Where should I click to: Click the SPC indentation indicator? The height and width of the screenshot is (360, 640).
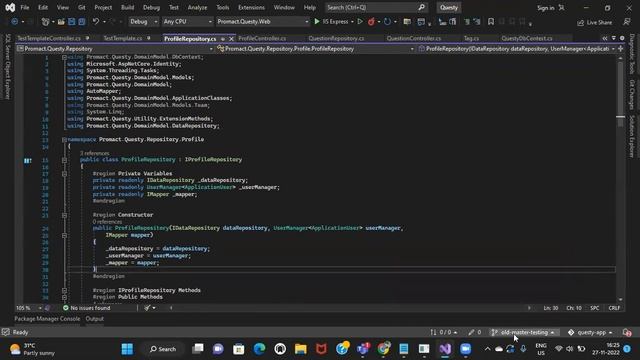(x=595, y=308)
